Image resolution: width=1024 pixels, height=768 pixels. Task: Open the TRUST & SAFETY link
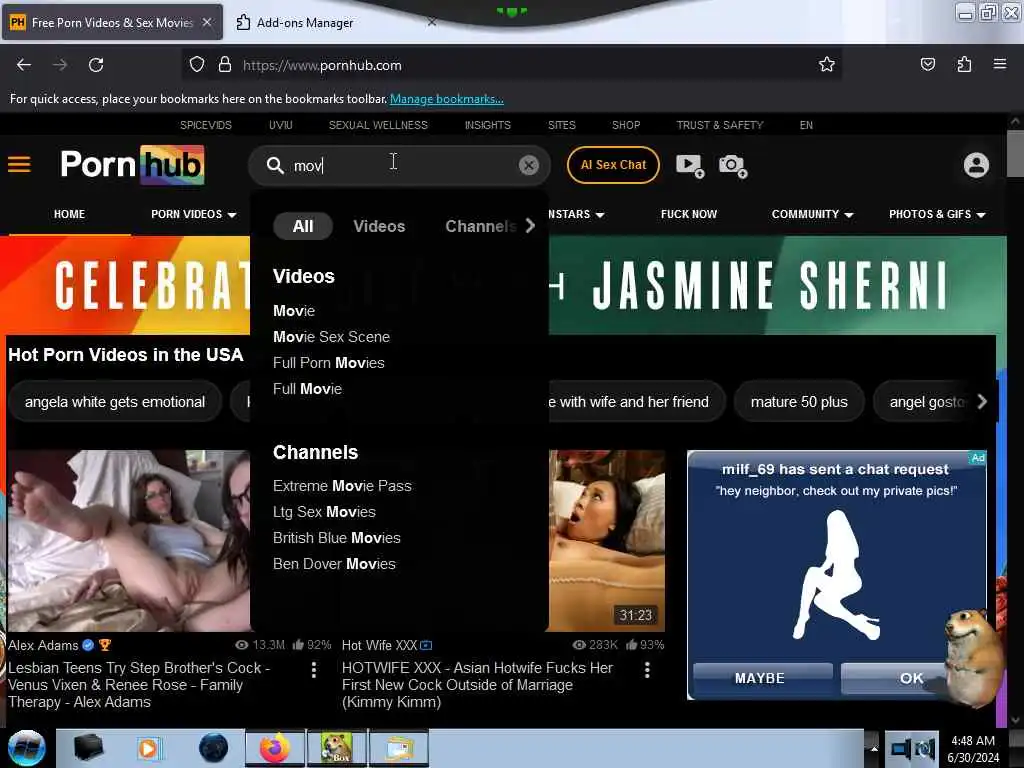click(720, 125)
